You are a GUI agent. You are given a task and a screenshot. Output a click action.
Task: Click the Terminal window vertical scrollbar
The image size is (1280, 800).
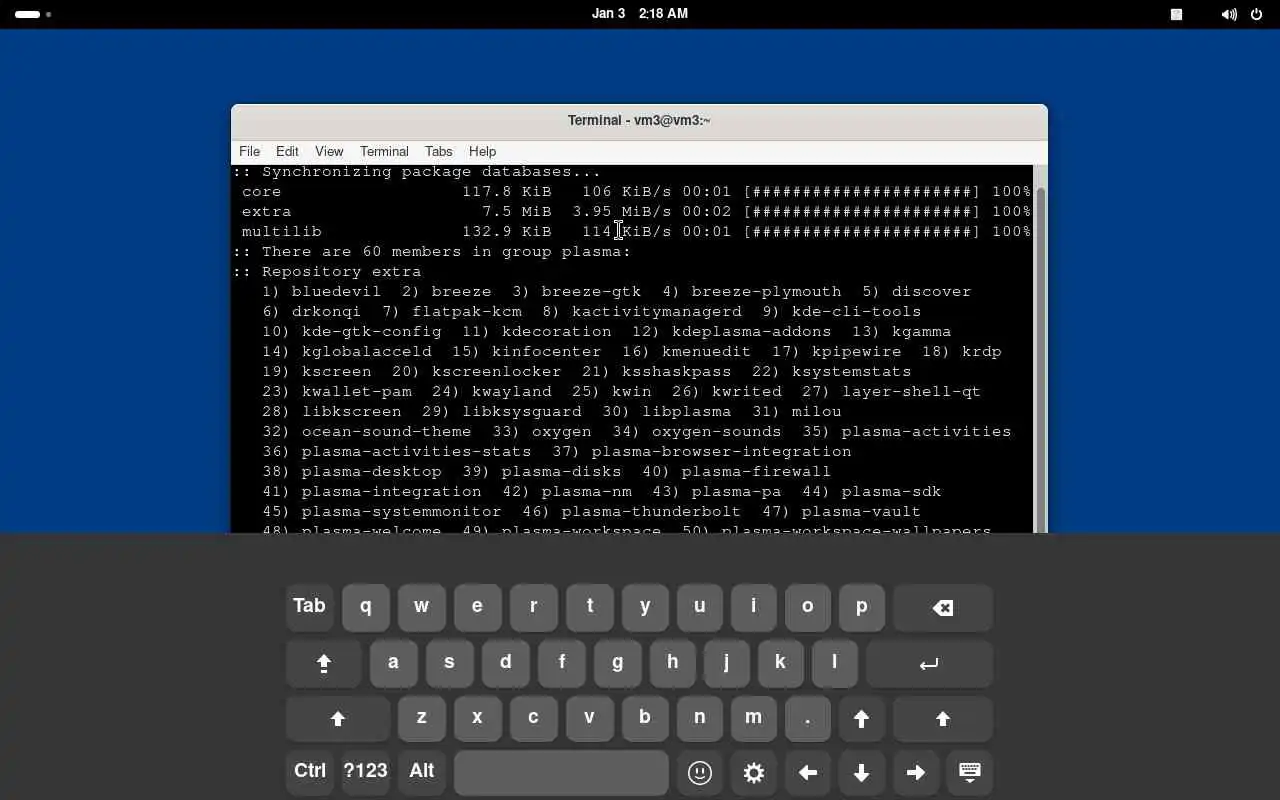(1041, 350)
